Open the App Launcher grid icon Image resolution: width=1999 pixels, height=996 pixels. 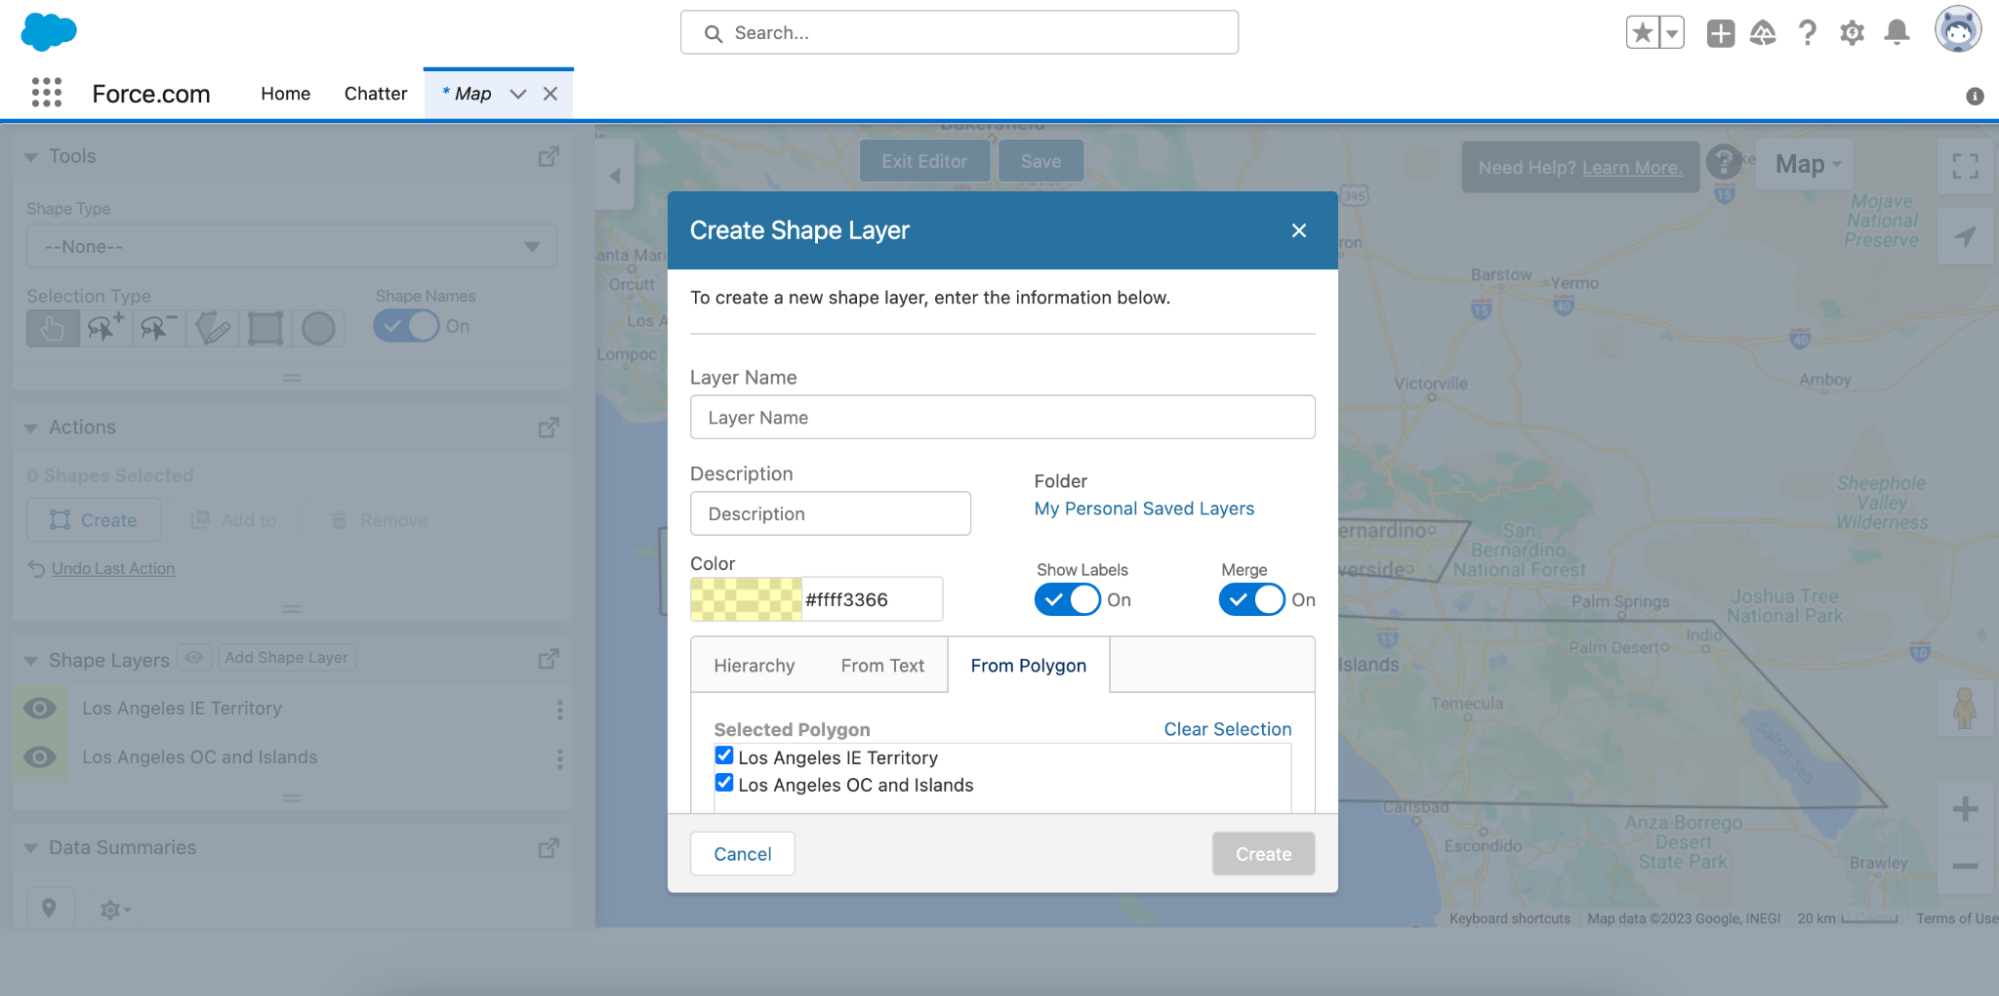coord(46,92)
